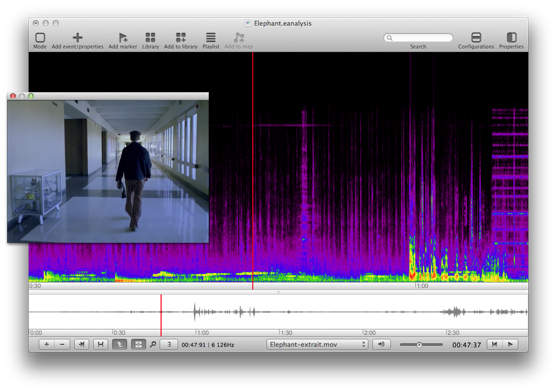Click the 1:00 mark on overview ruler

click(203, 333)
